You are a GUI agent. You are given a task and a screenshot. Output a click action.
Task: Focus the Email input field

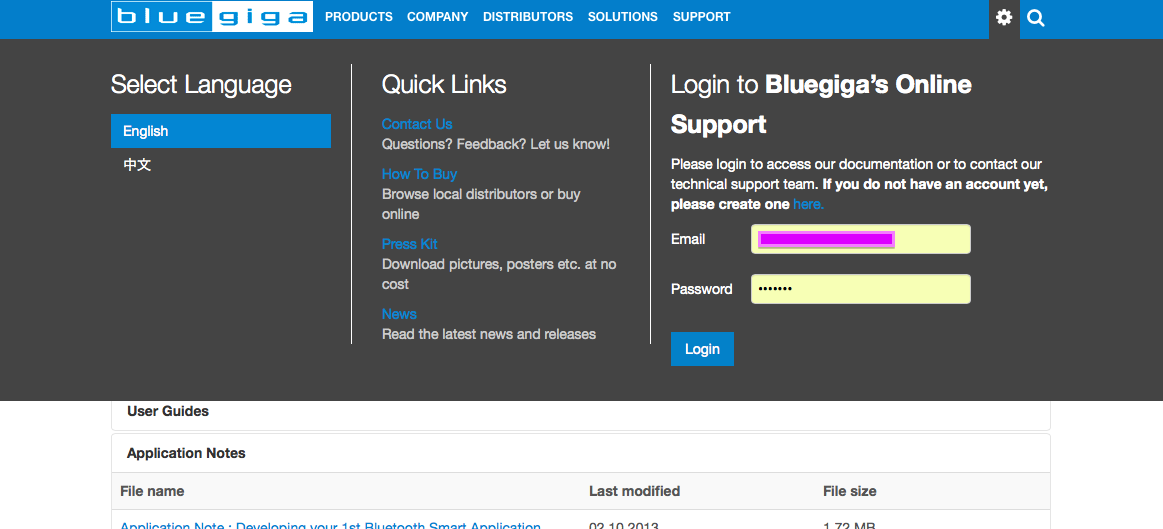(x=860, y=239)
